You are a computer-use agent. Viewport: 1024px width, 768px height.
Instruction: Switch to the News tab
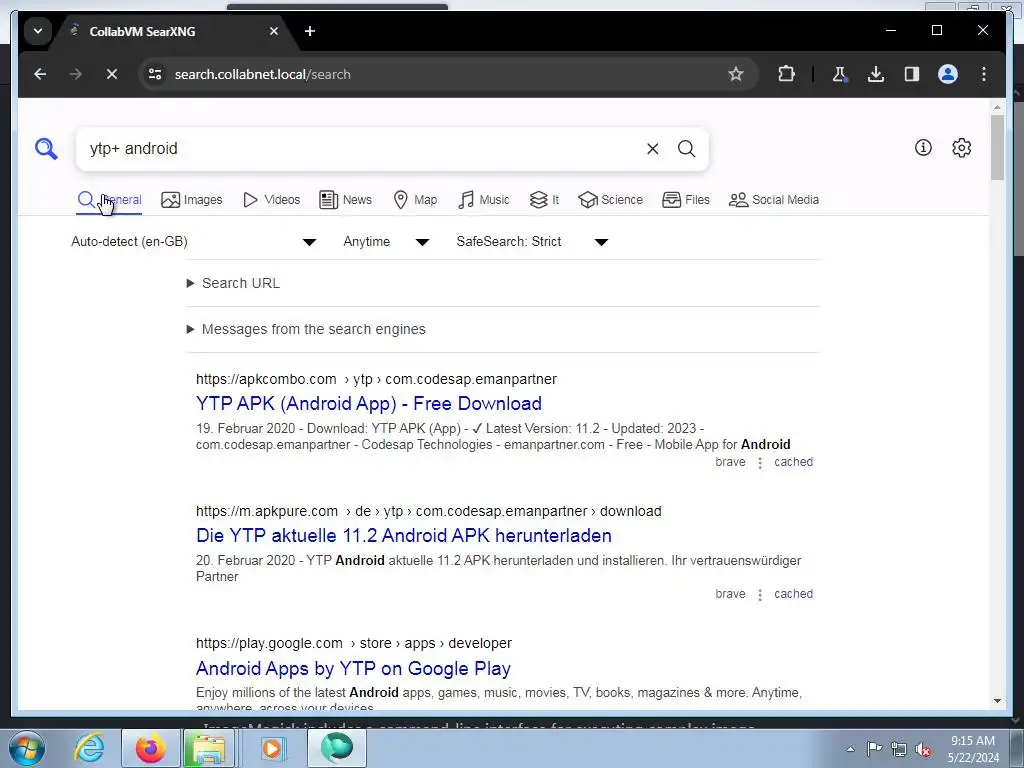[345, 200]
